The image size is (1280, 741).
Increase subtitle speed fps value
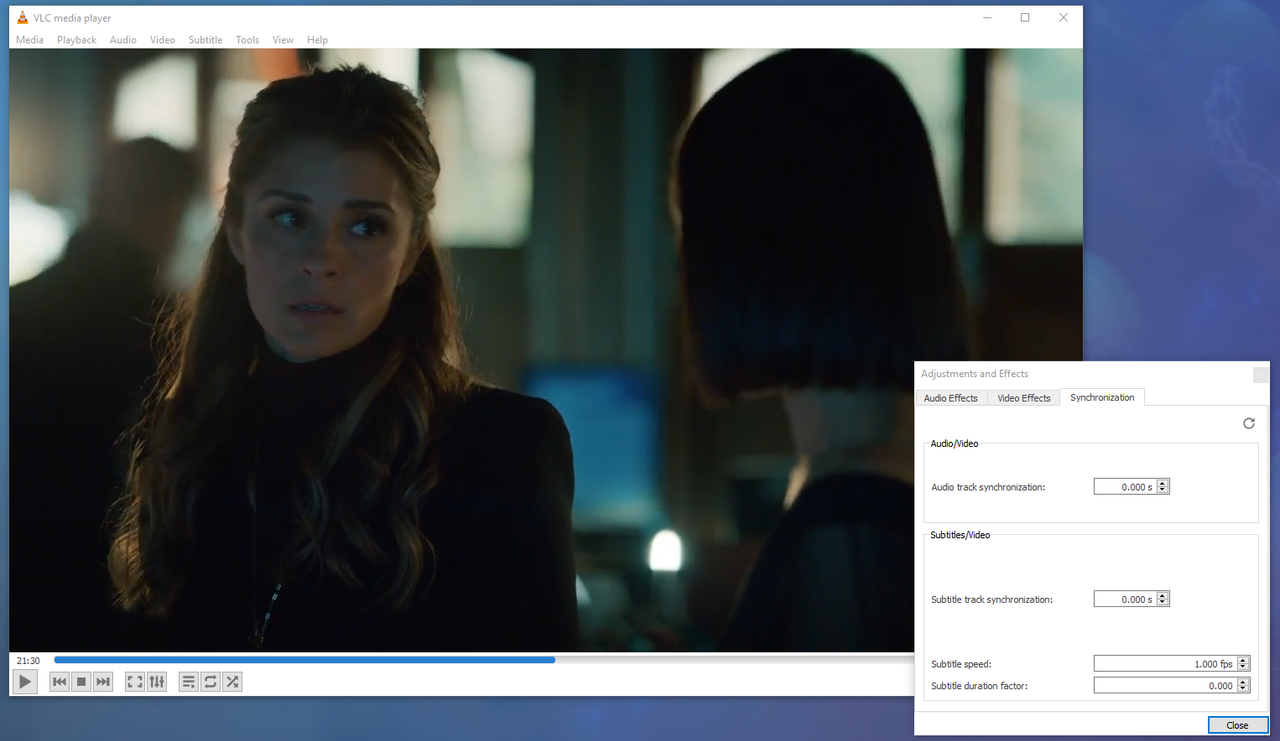pyautogui.click(x=1244, y=660)
